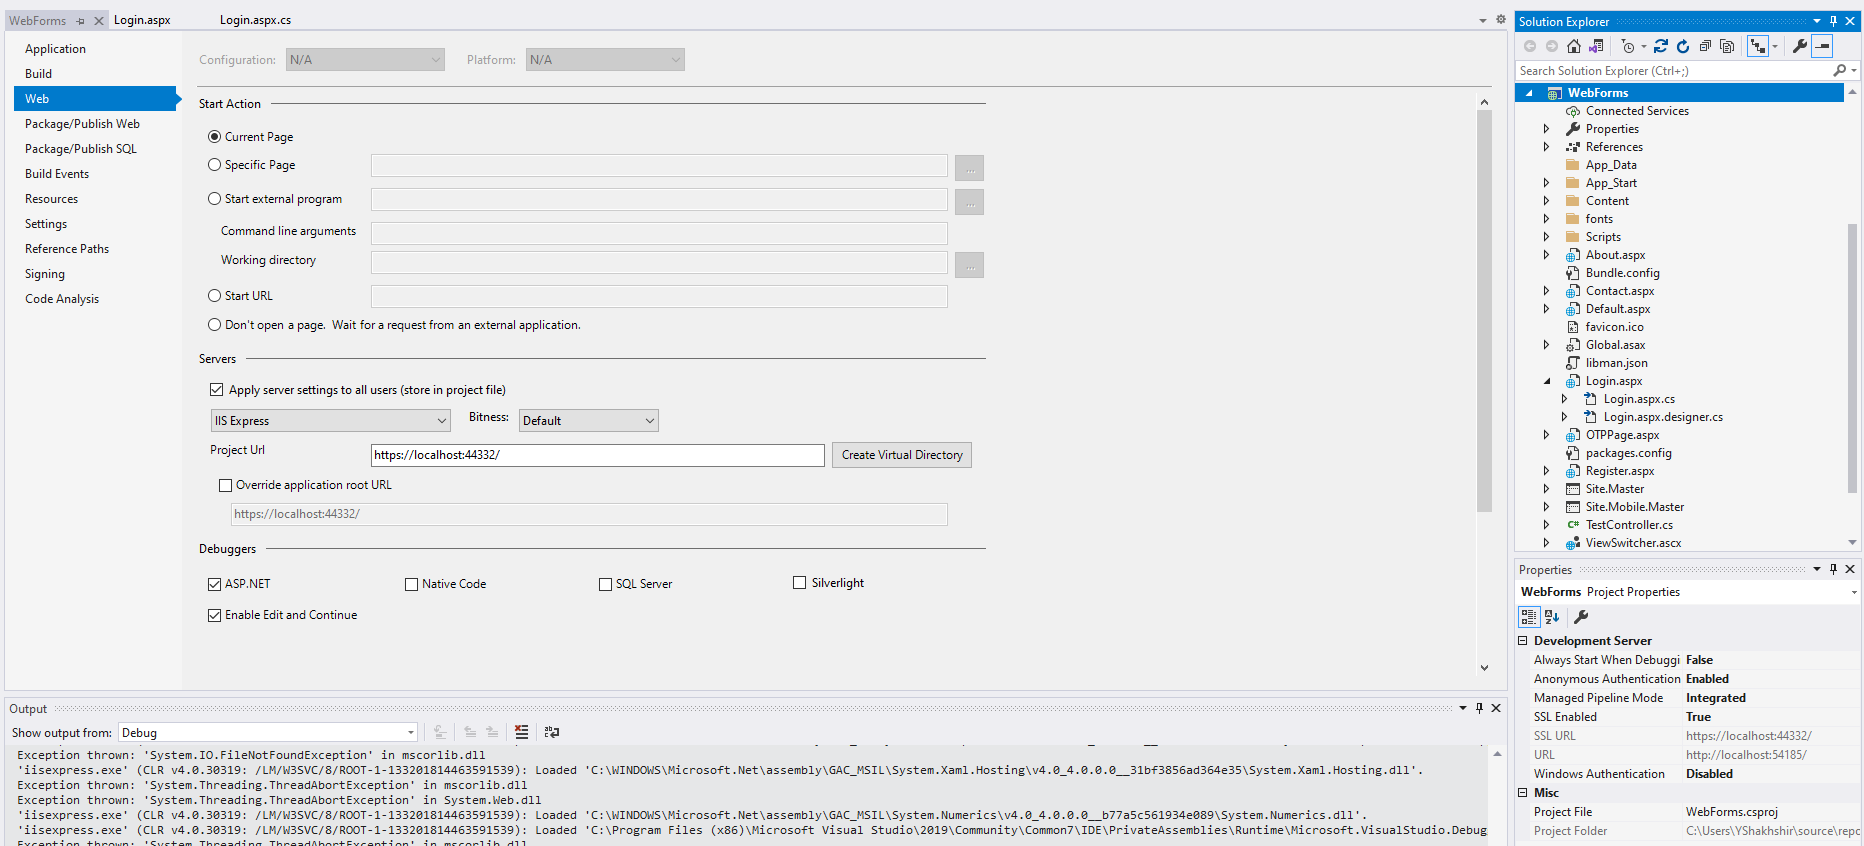Select the Specific Page radio option
Image resolution: width=1864 pixels, height=846 pixels.
tap(214, 165)
